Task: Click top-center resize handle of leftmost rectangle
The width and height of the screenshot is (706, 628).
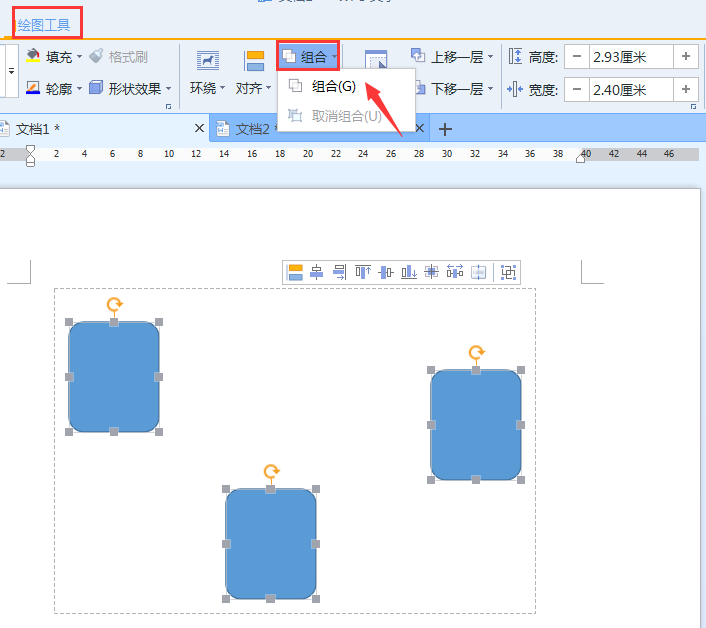Action: (x=114, y=322)
